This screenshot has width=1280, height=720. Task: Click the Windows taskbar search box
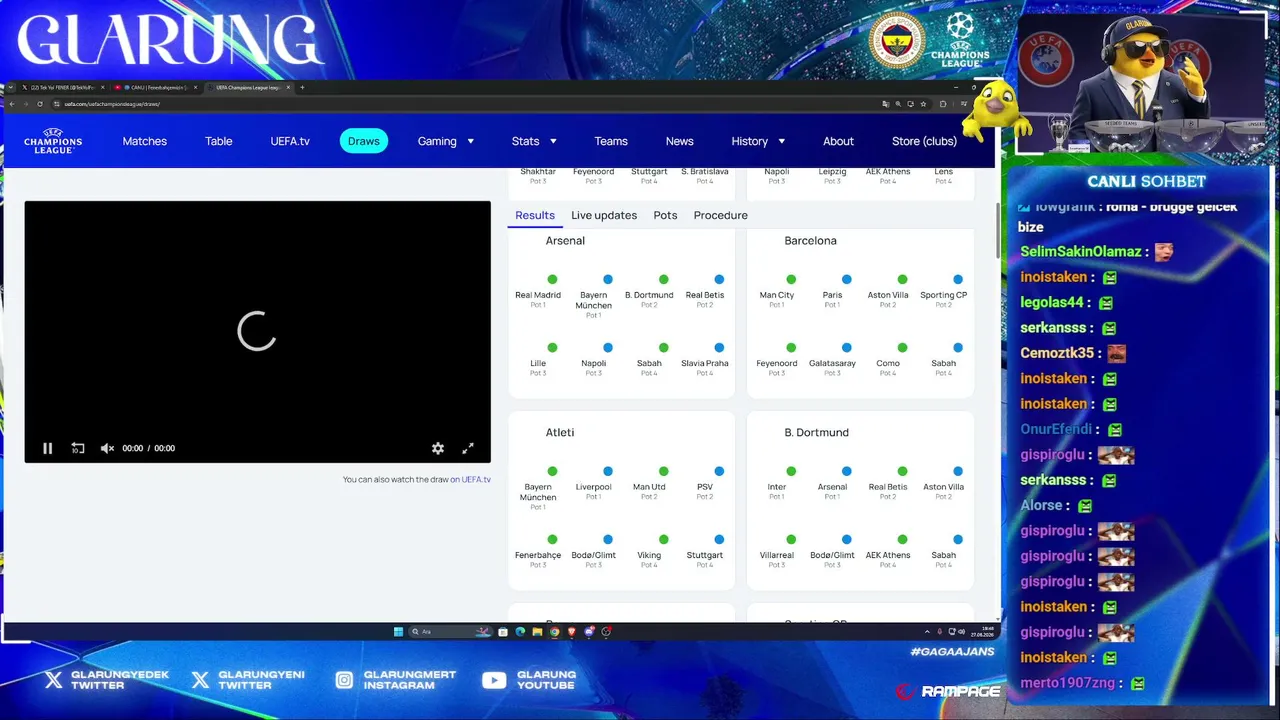coord(451,632)
